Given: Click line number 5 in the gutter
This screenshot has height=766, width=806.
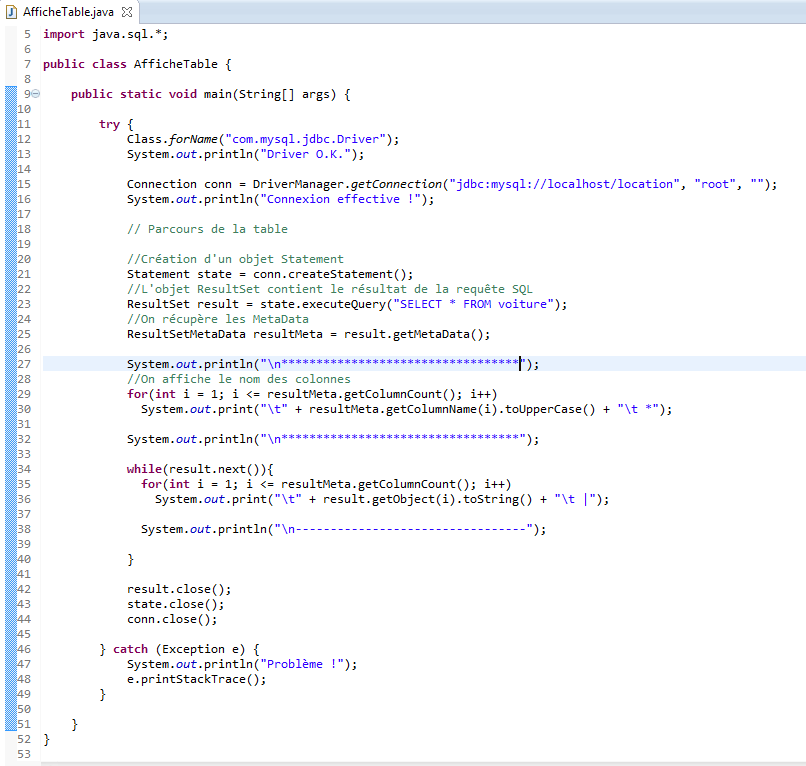Looking at the screenshot, I should click(x=27, y=34).
